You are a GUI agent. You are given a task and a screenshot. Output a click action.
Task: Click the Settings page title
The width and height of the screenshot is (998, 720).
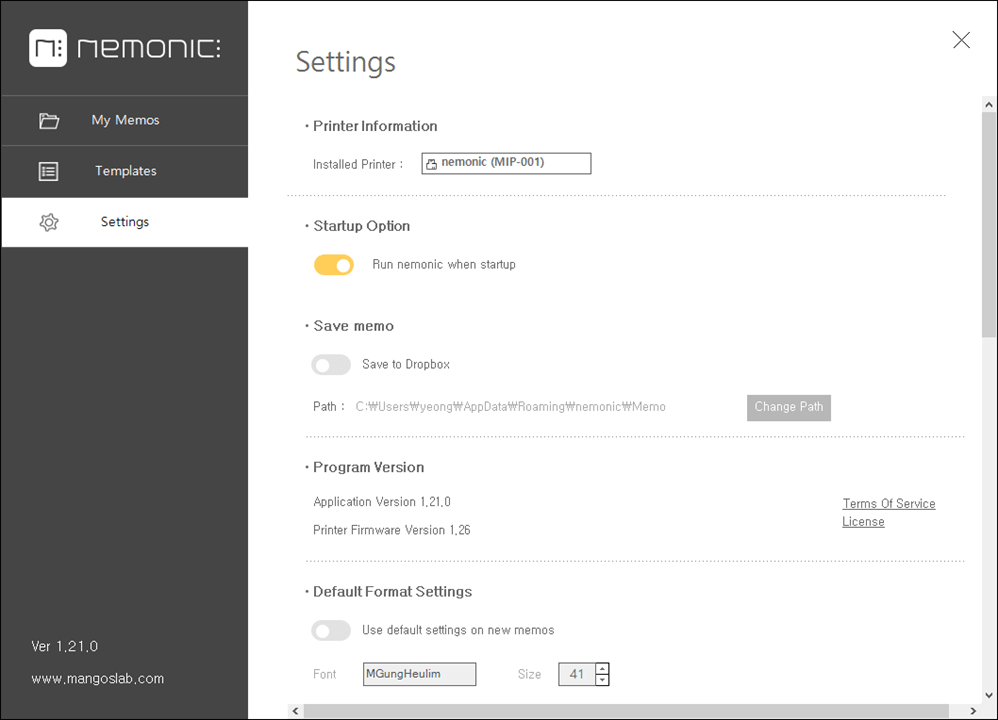346,62
